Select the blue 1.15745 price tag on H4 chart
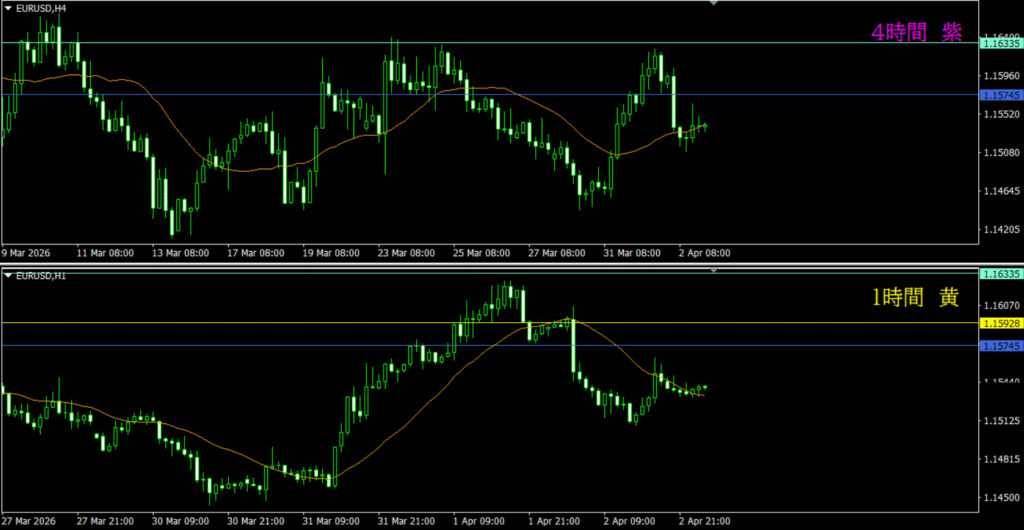The width and height of the screenshot is (1024, 530). pyautogui.click(x=1000, y=95)
